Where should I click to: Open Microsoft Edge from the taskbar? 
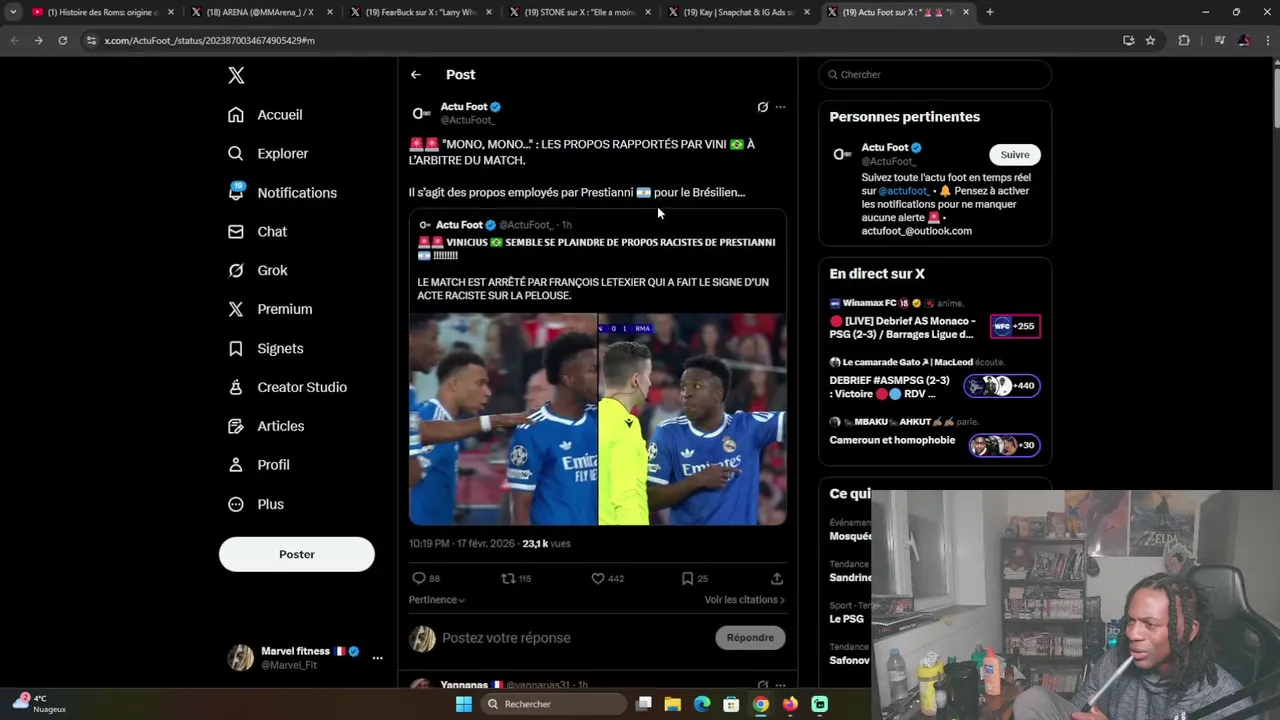(x=702, y=704)
